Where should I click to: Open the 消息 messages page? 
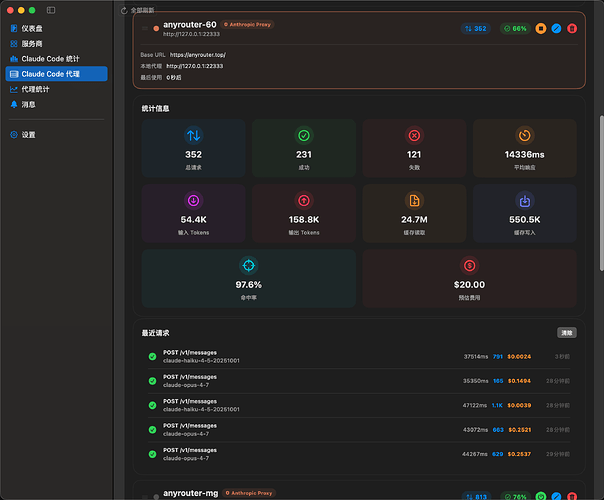(56, 104)
